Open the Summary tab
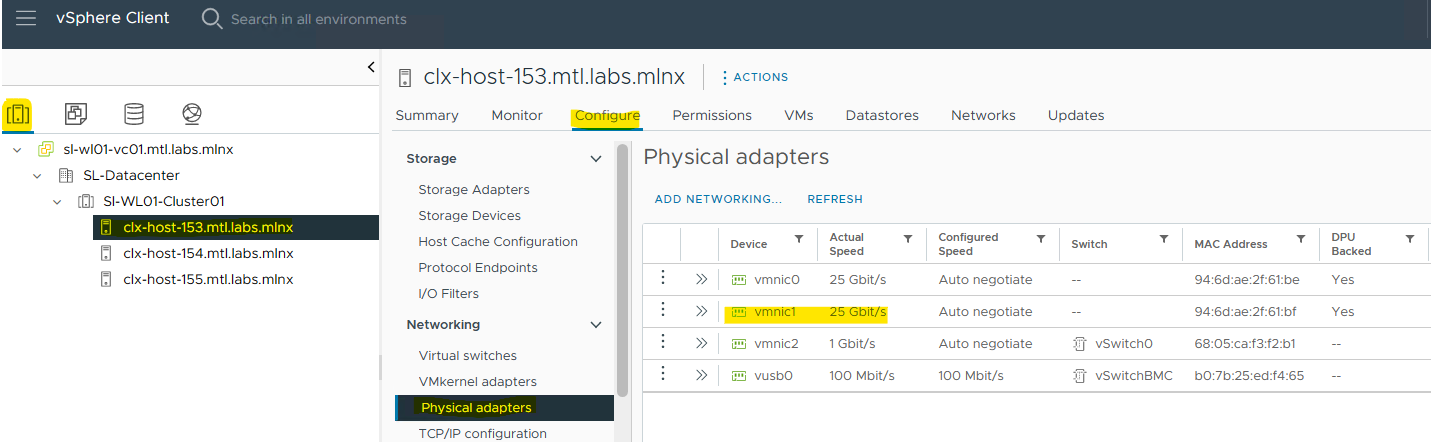1431x442 pixels. [427, 115]
